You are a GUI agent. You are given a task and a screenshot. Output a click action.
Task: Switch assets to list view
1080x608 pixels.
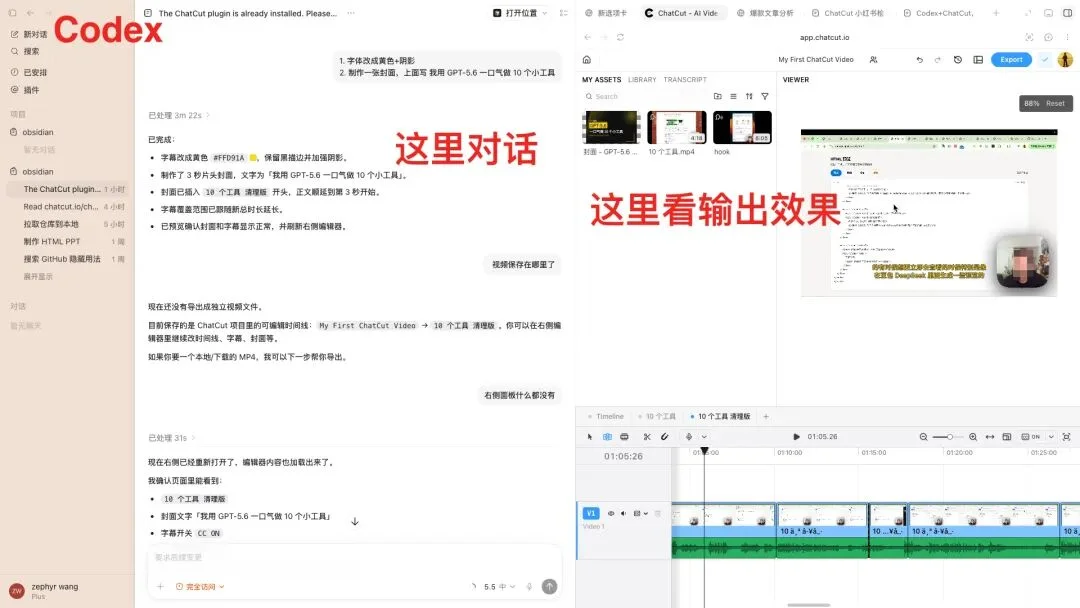[x=734, y=96]
